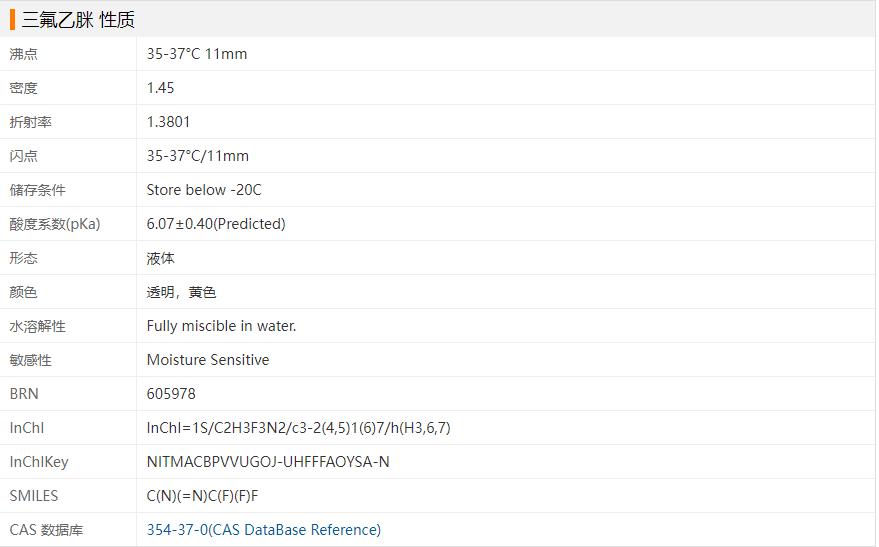Click the InChIKey value NITMACBPVVUGOJ-UHFFFAOYSA-N
This screenshot has height=547, width=879.
tap(268, 462)
